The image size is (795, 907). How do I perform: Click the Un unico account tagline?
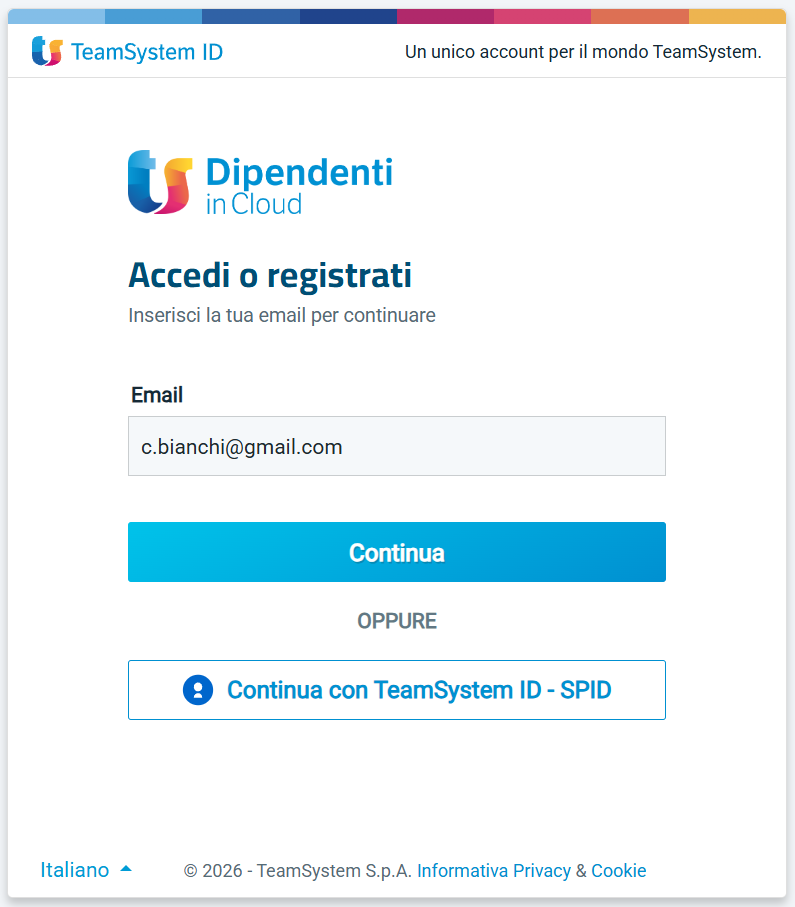tap(583, 52)
